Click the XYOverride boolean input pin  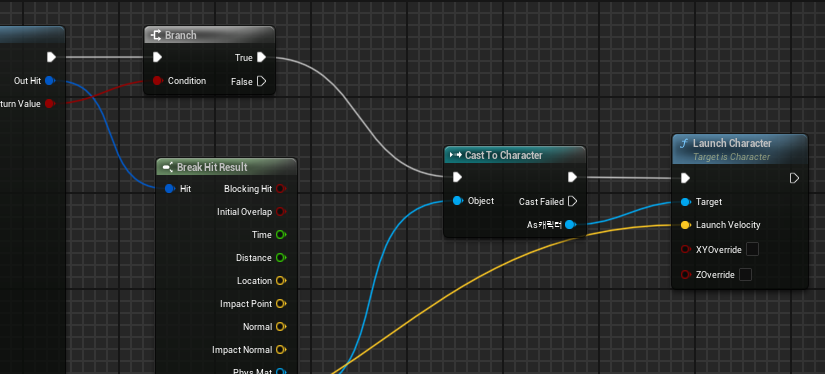[685, 249]
